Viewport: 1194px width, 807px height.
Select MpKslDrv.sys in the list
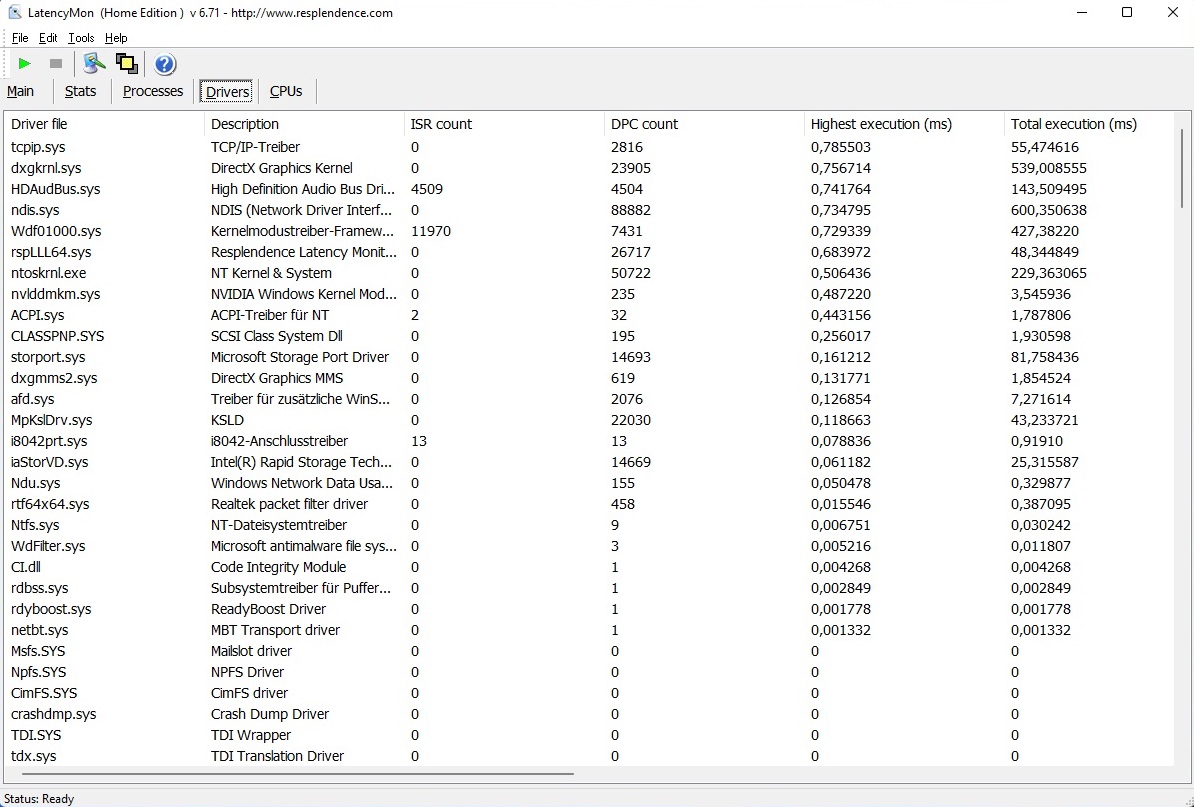pos(590,420)
